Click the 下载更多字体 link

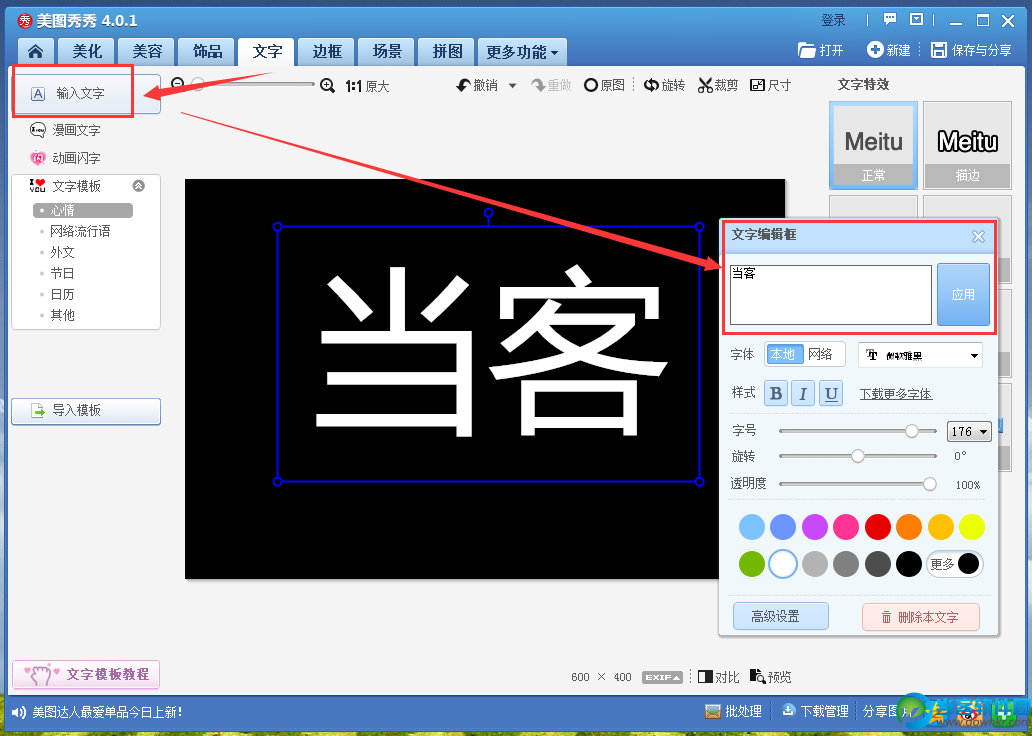(x=896, y=394)
